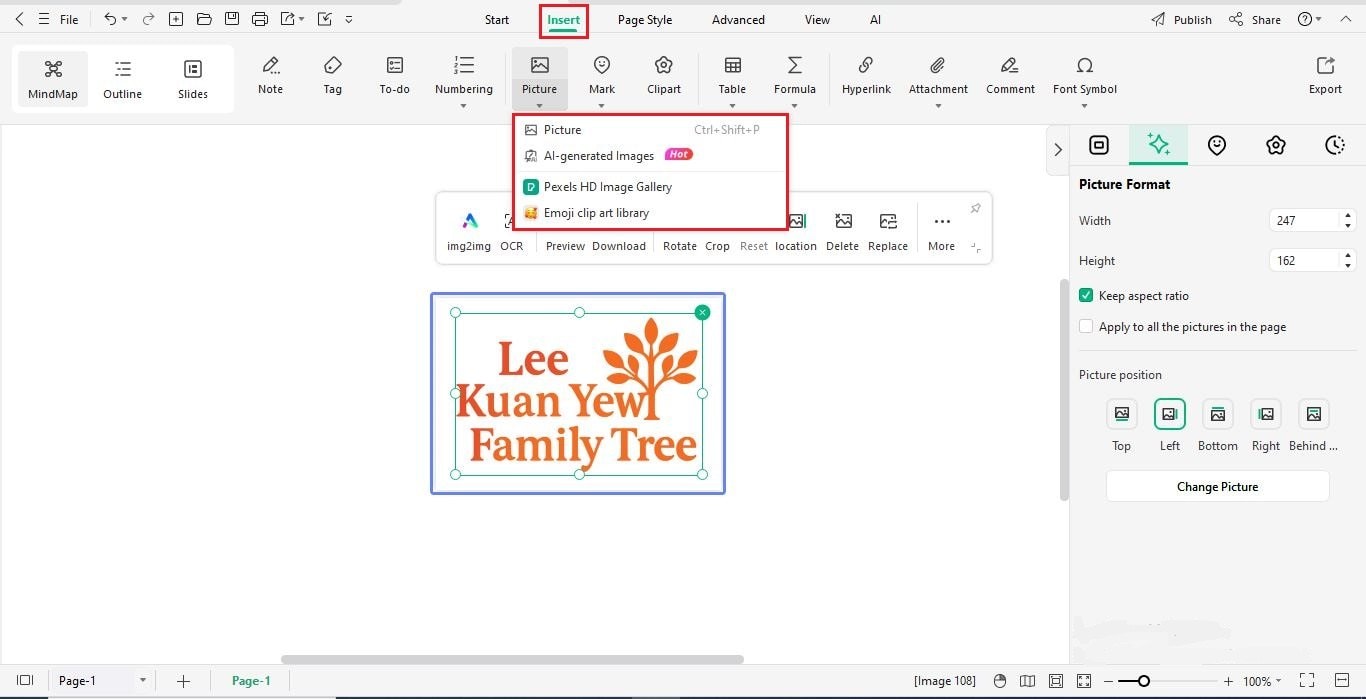1366x699 pixels.
Task: Click the quick Export share icon
Action: 288,19
